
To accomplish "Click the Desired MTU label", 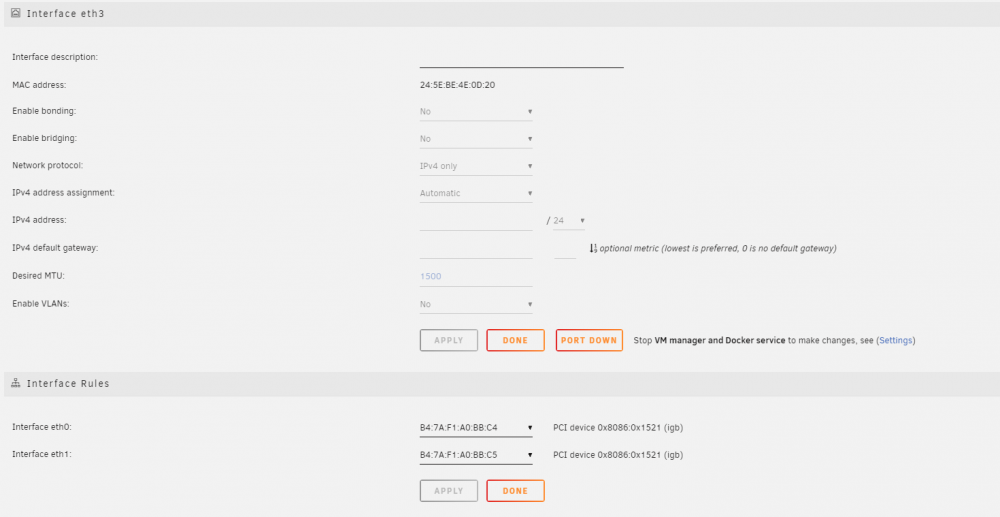I will [39, 276].
